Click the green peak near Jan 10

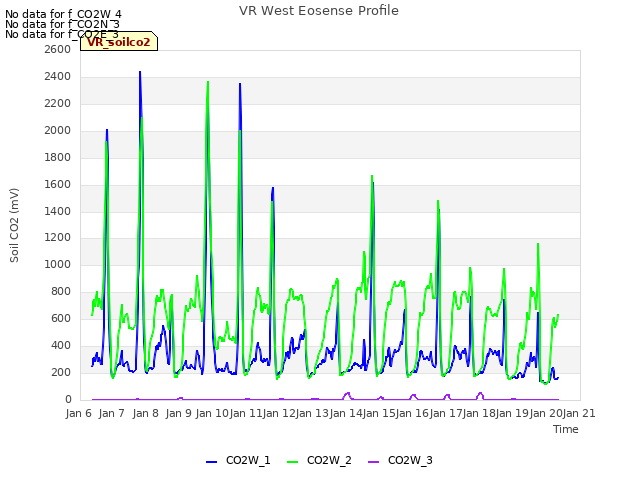208,82
